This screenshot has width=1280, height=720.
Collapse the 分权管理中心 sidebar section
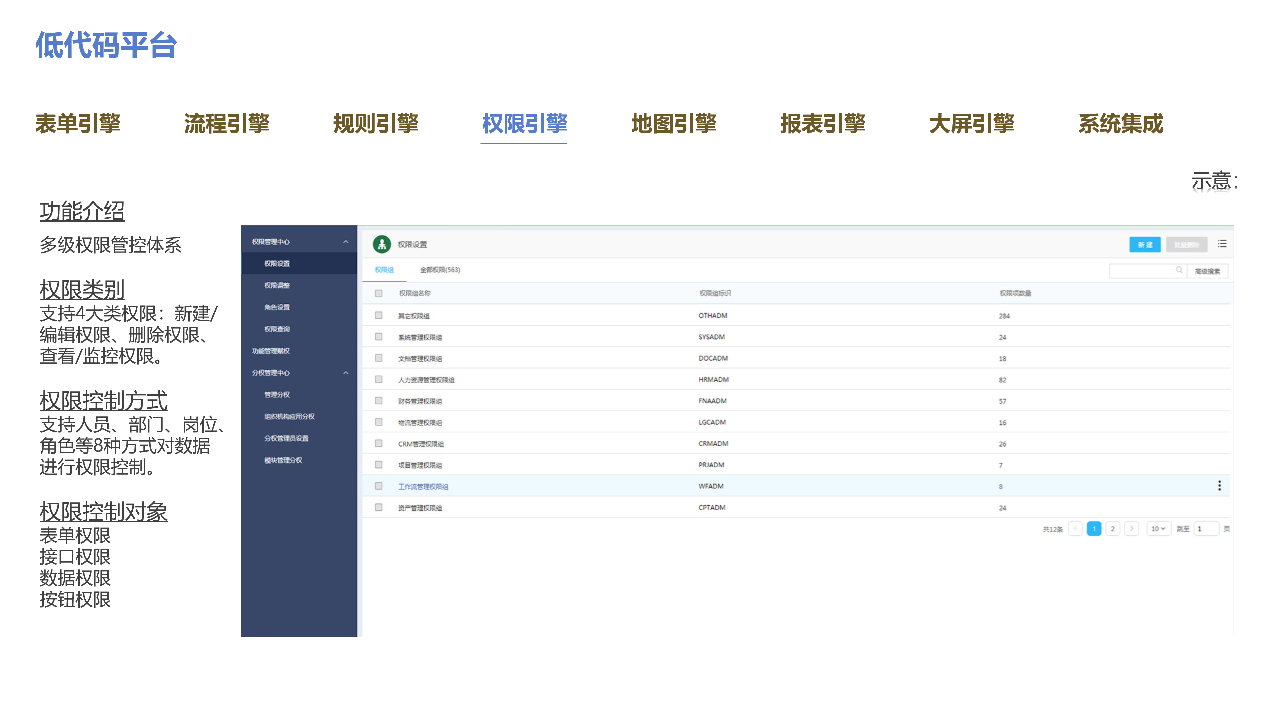[x=346, y=373]
